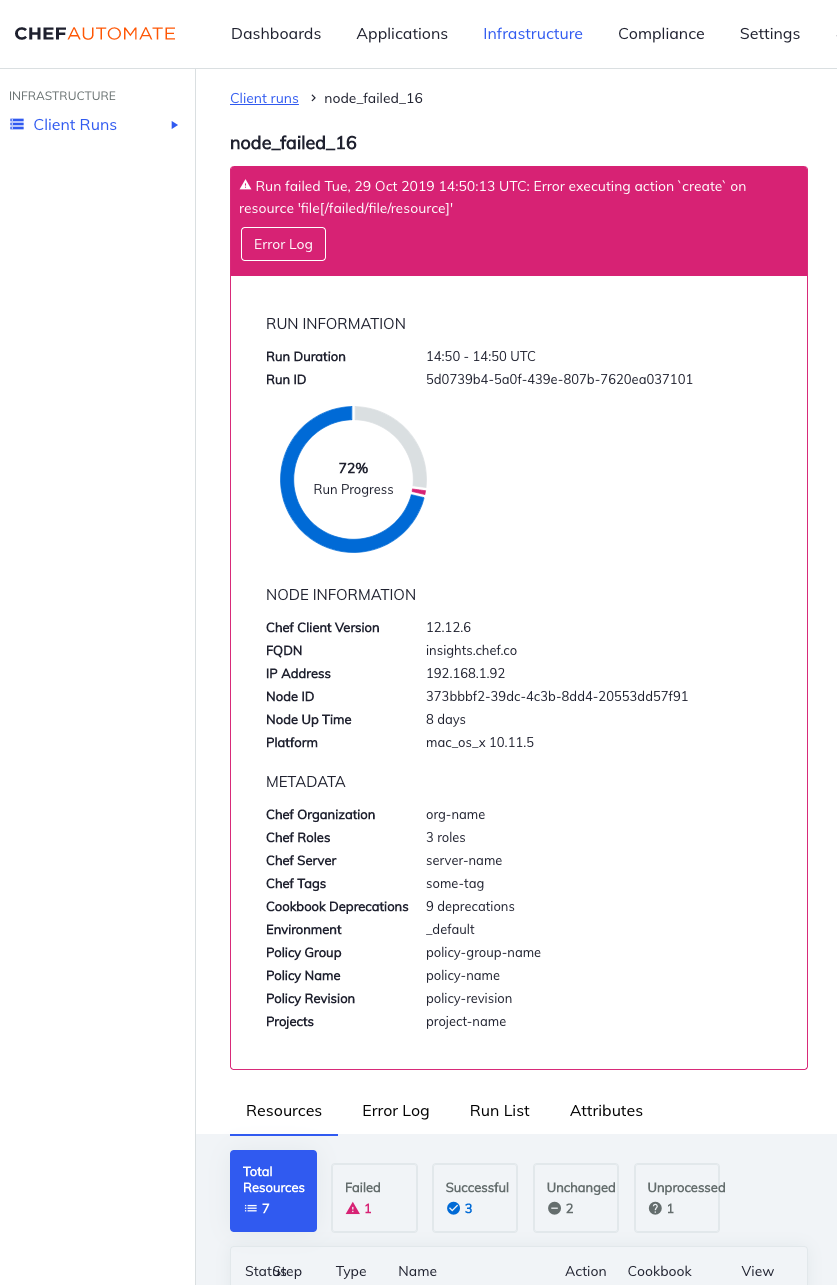Follow the Client runs breadcrumb link
The image size is (837, 1285).
pyautogui.click(x=264, y=98)
